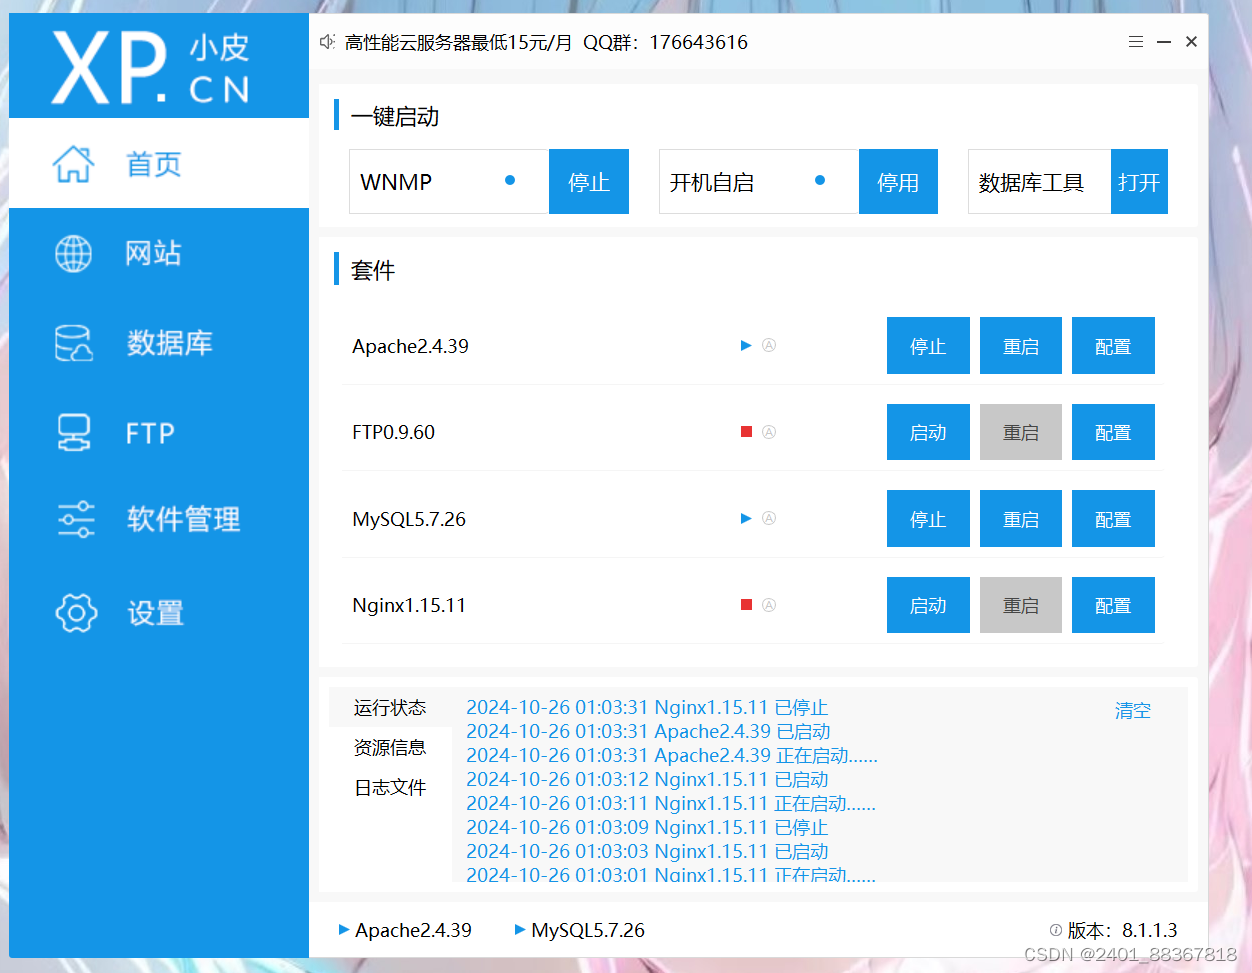Stop the Apache2.4.39 service
The width and height of the screenshot is (1252, 973).
point(928,346)
